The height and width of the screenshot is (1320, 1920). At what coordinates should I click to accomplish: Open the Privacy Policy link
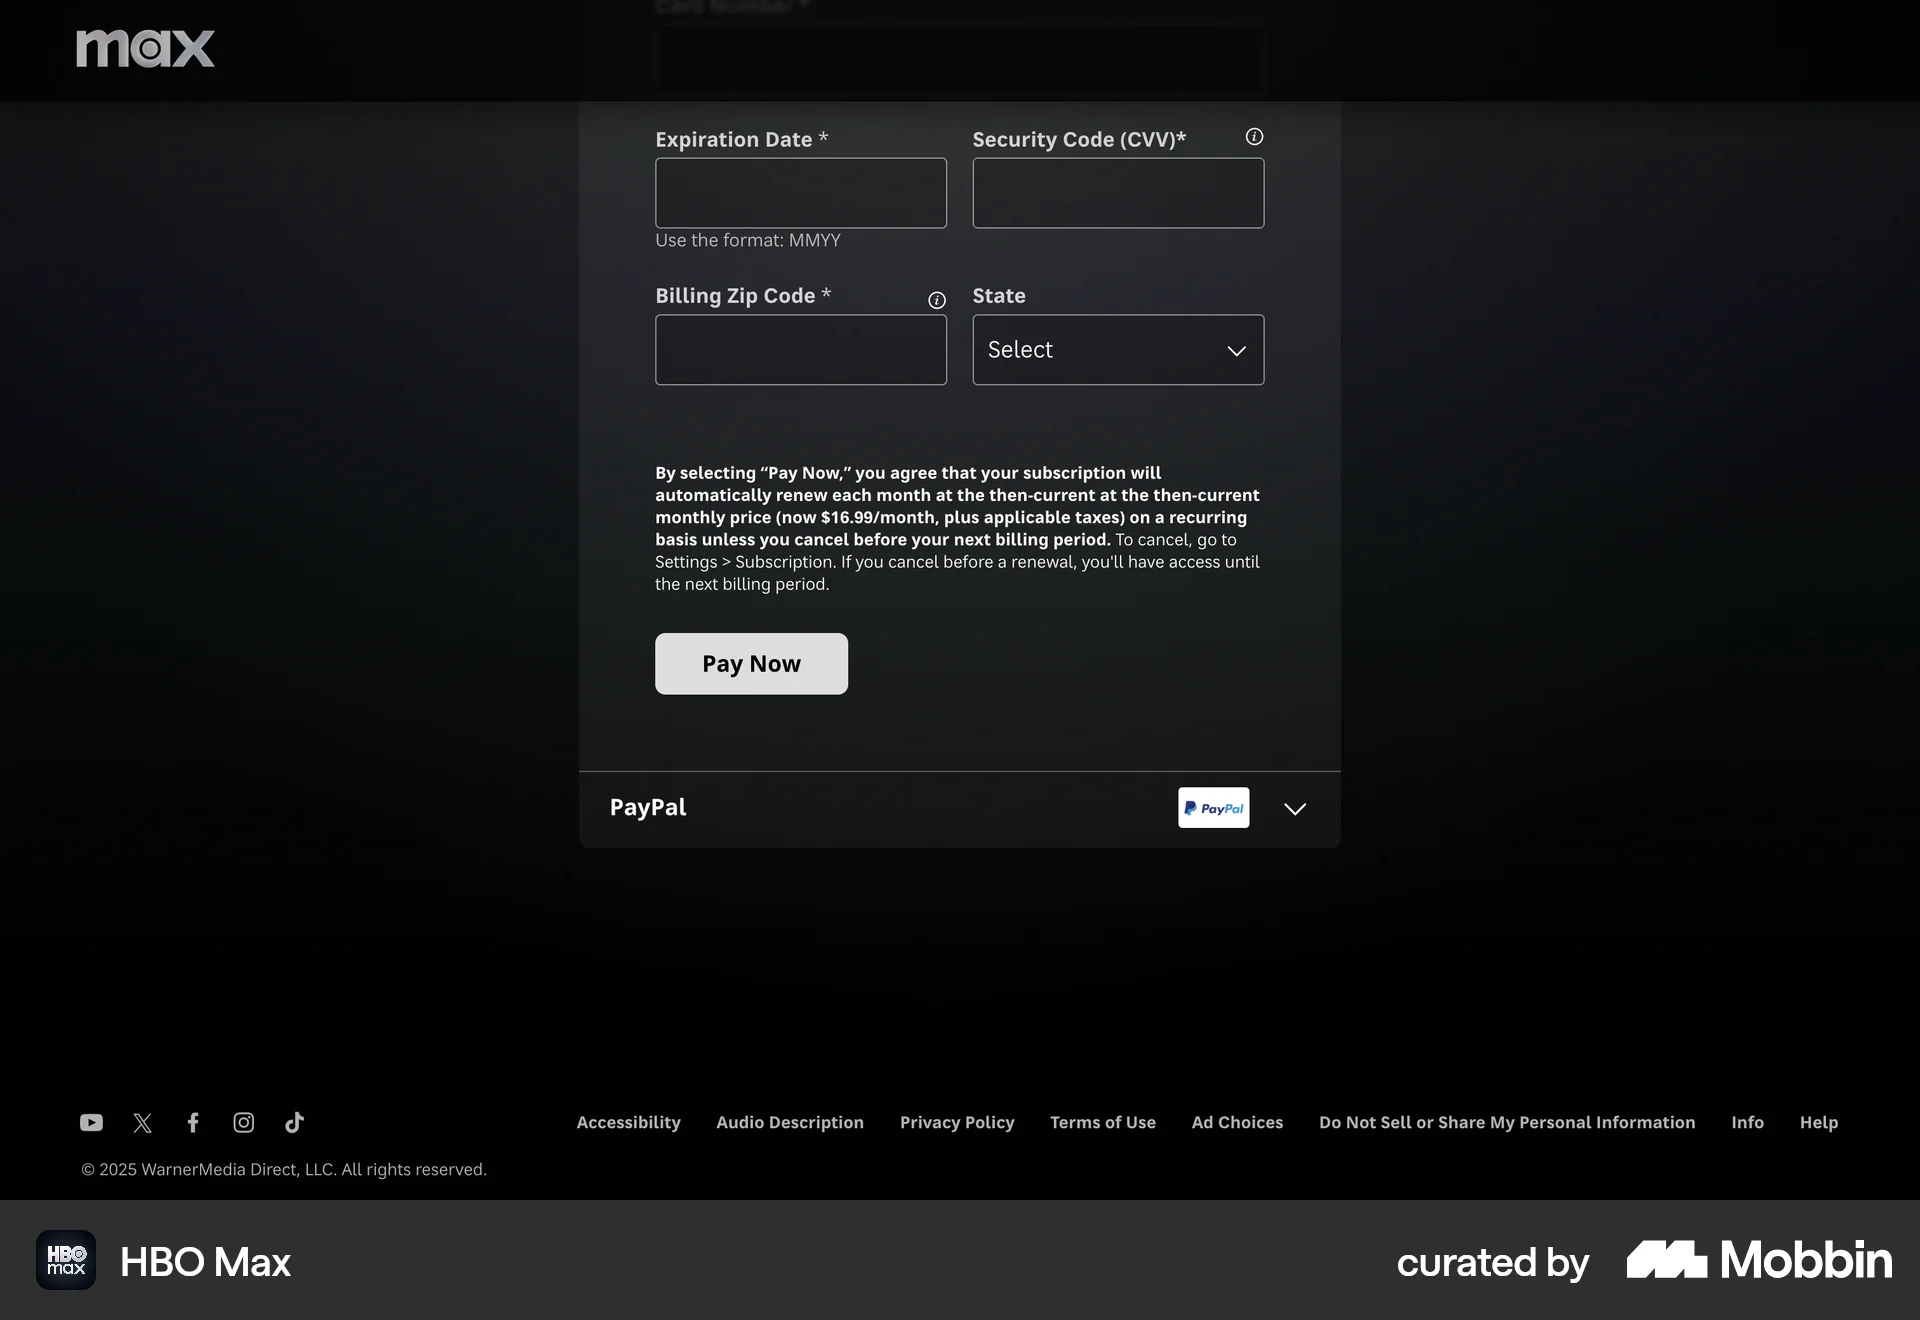957,1122
